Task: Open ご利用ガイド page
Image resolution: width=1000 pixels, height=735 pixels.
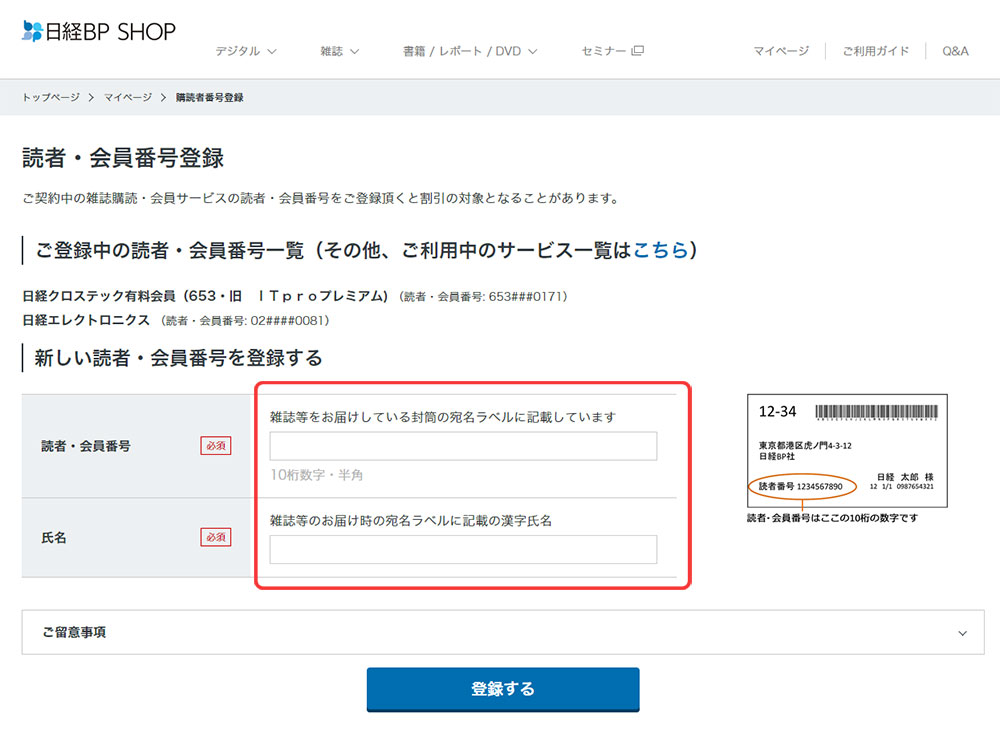Action: tap(876, 51)
